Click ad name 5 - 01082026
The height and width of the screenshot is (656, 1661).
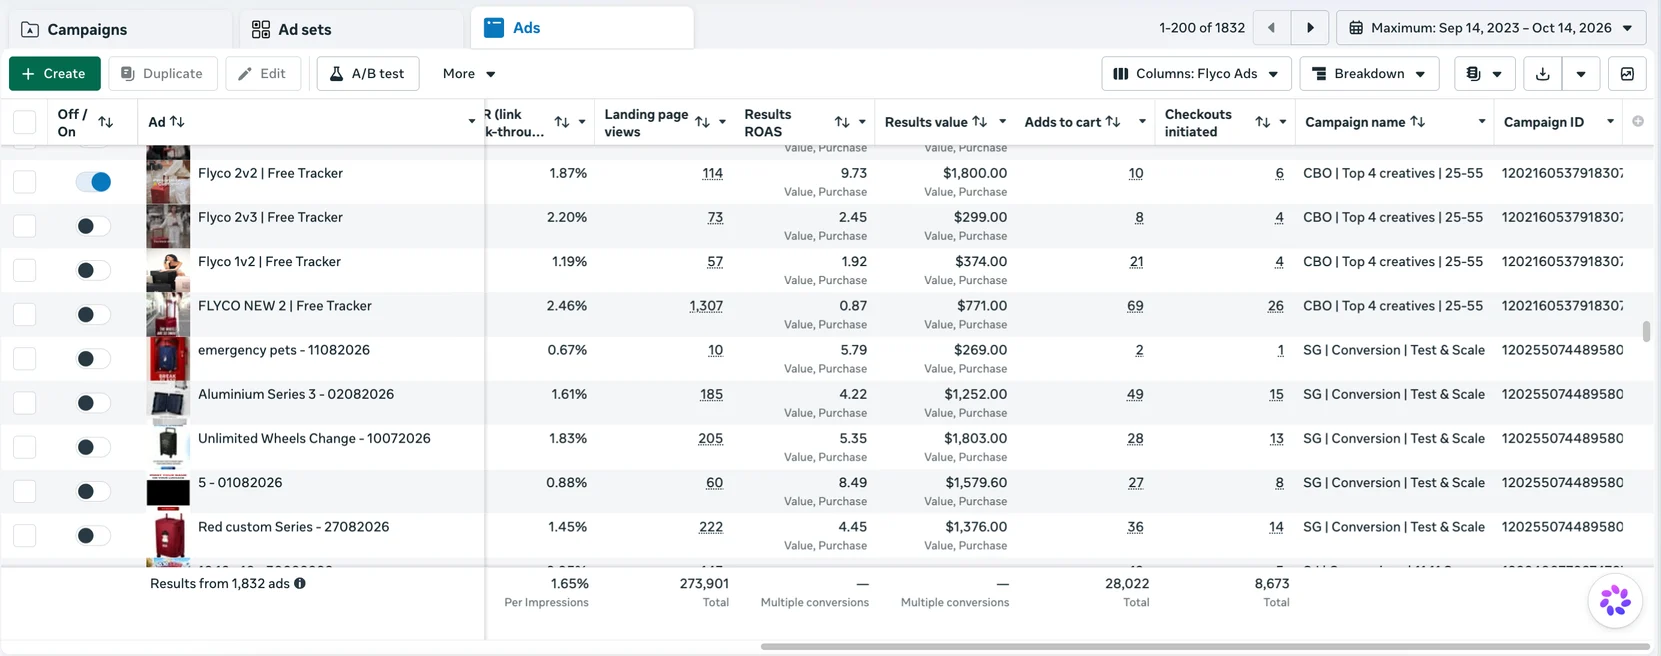[x=240, y=482]
